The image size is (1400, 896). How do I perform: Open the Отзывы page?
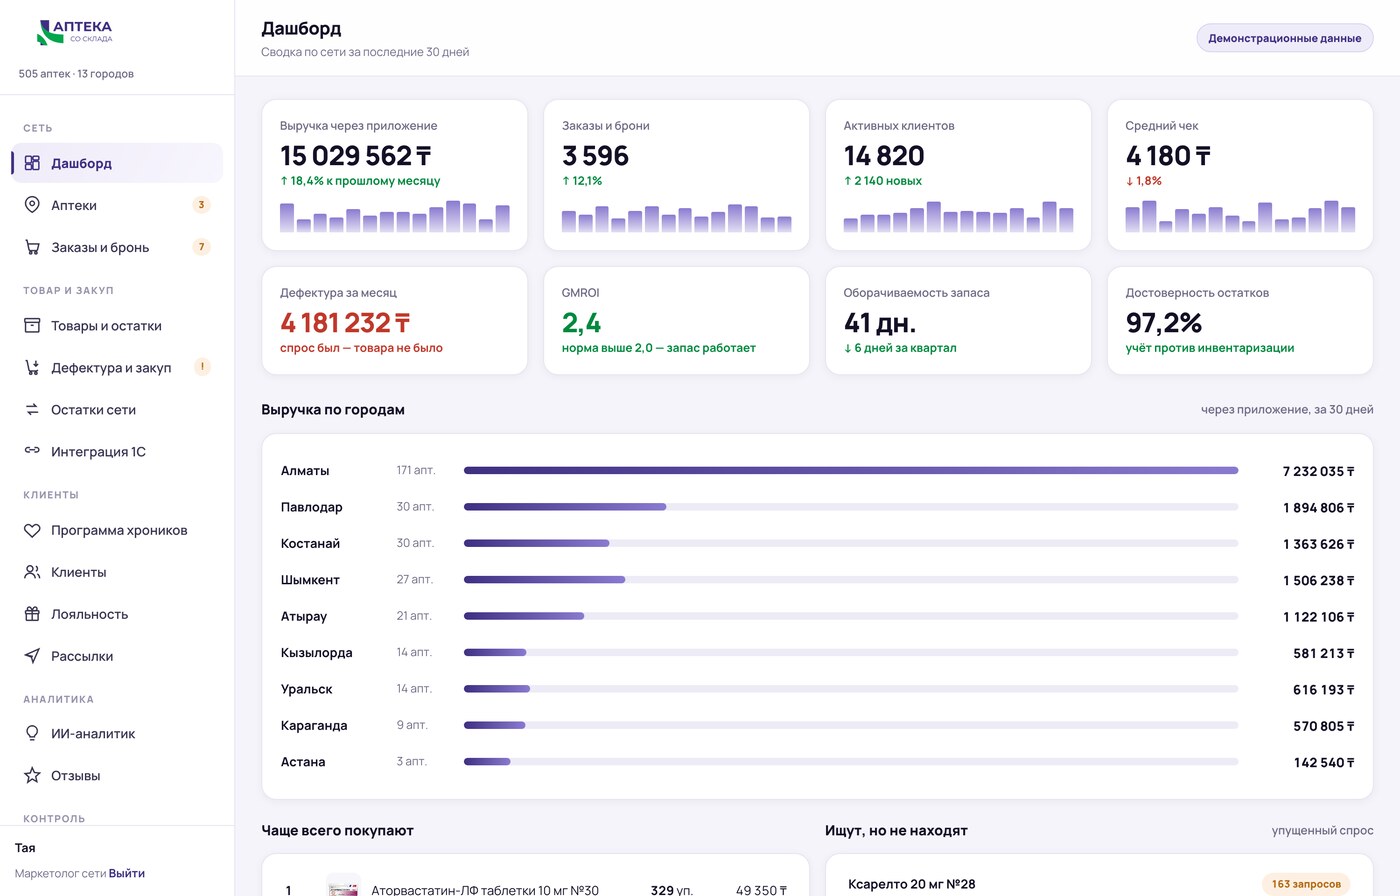(x=117, y=775)
